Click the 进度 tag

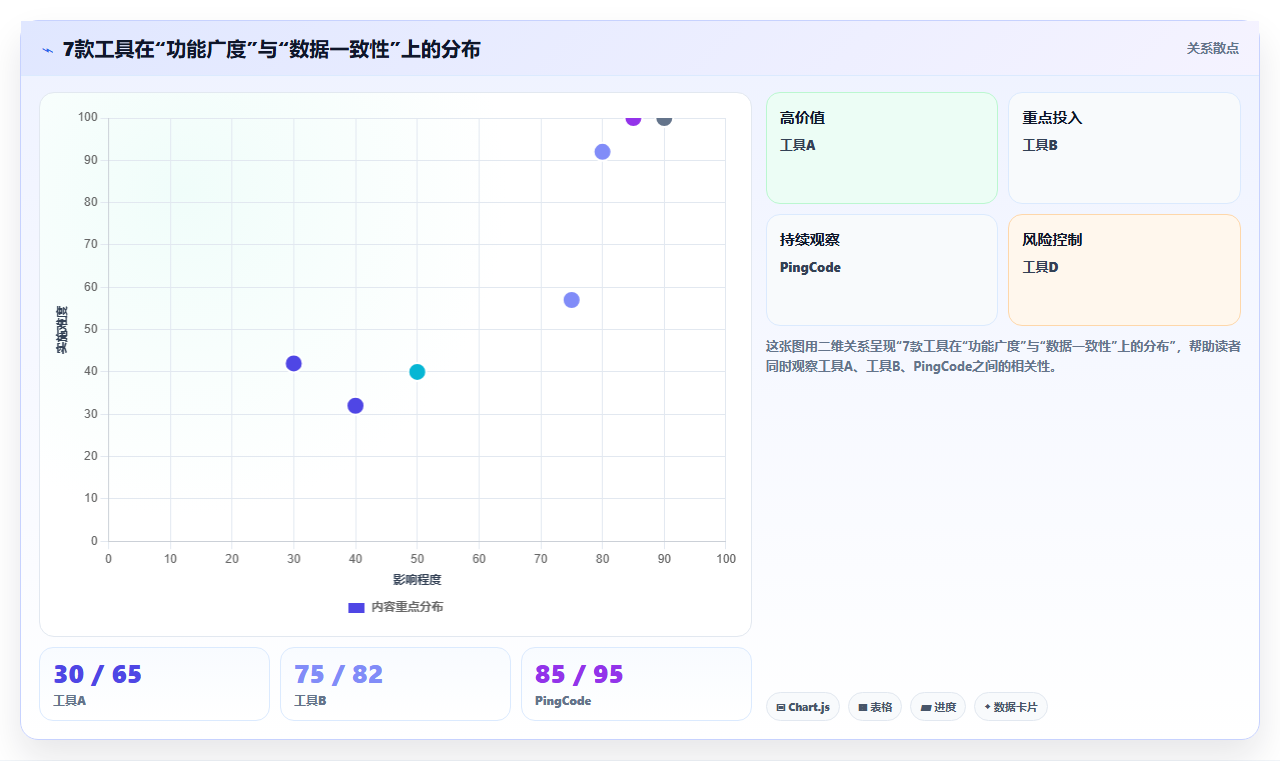pyautogui.click(x=938, y=707)
